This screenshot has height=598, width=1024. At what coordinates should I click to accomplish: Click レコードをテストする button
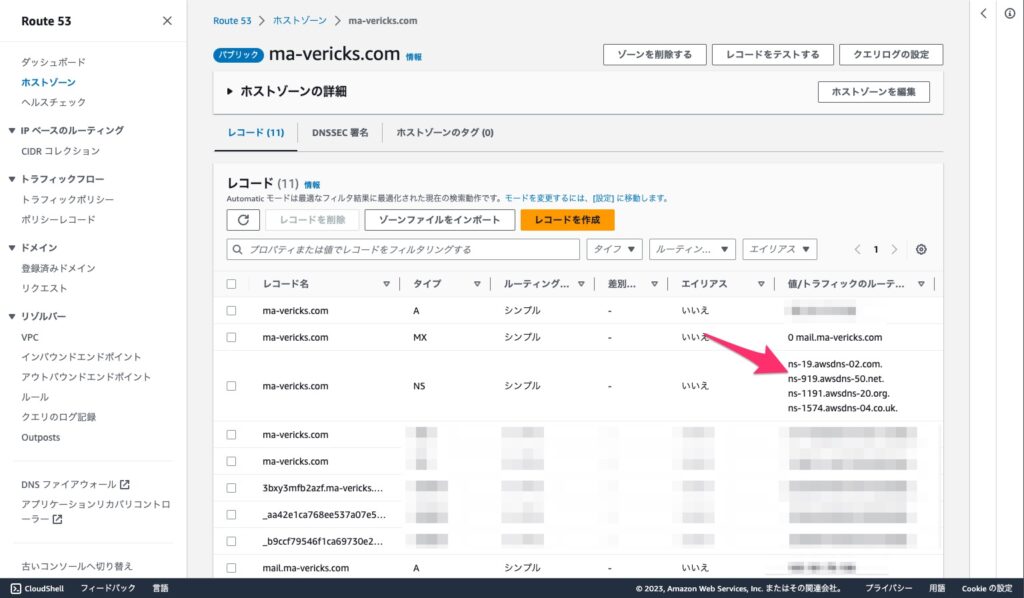pos(773,55)
